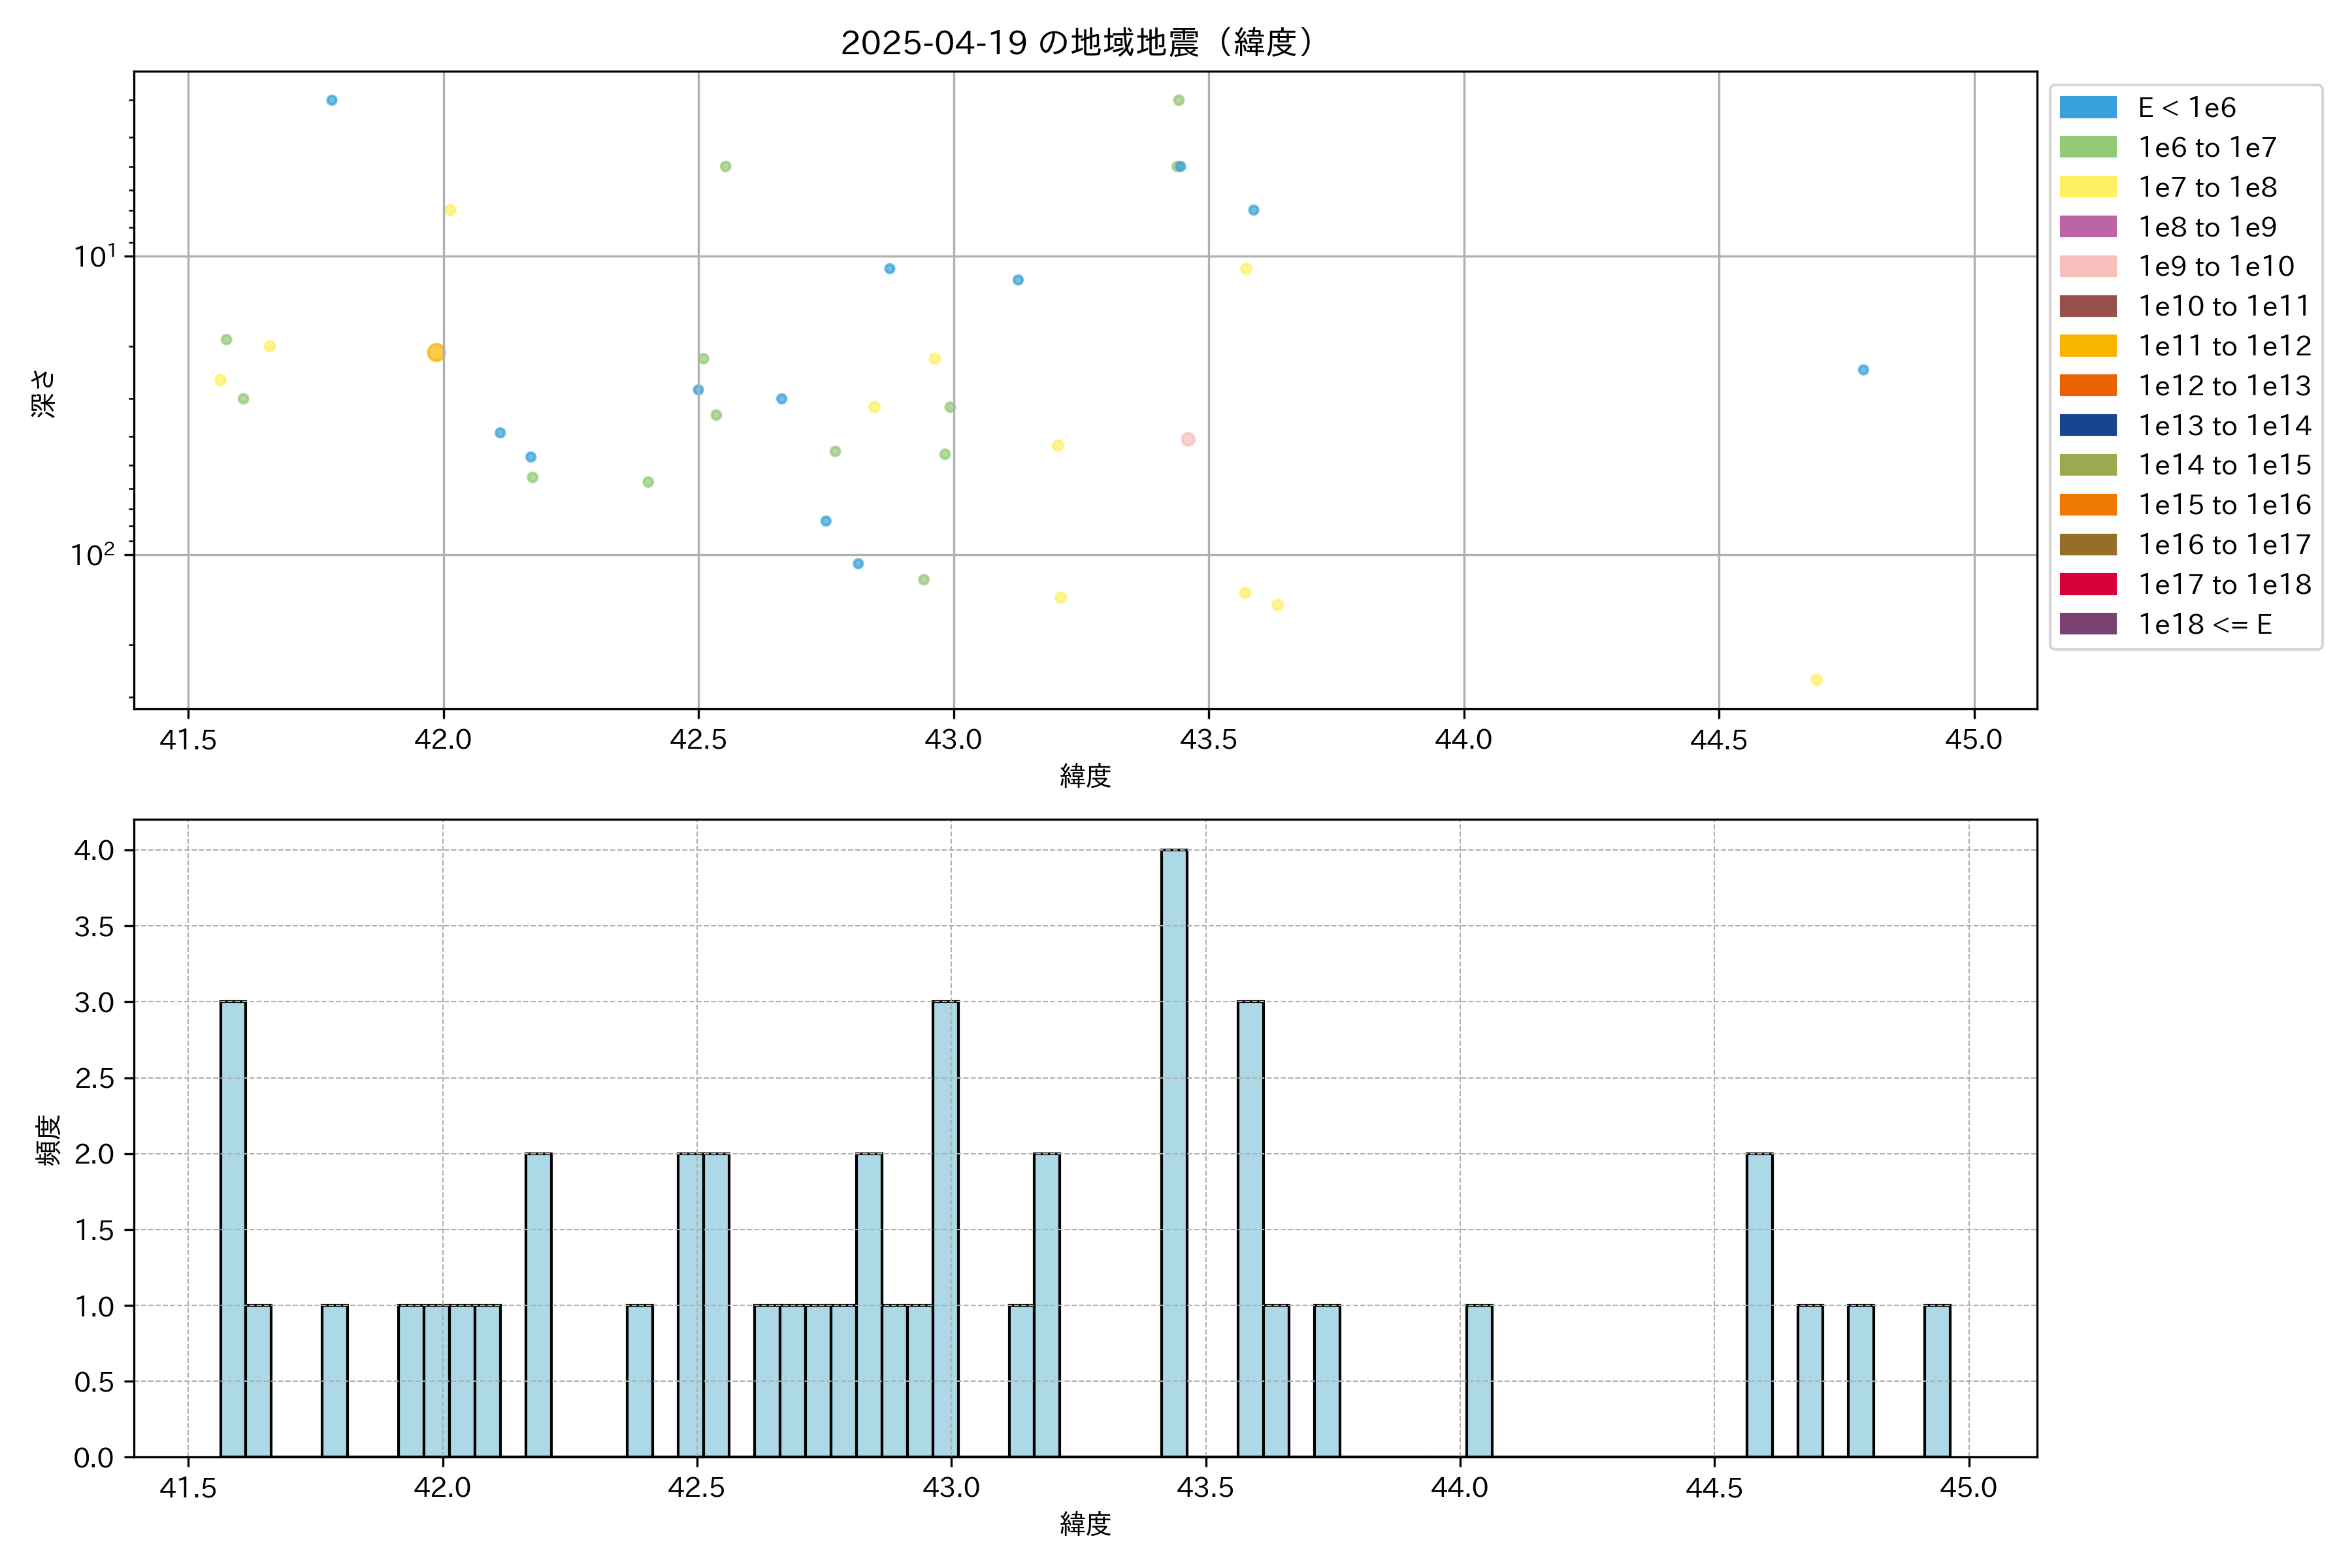Click the yellow 1e7 to 1e8 swatch
Screen dimensions: 2352x1568
click(2087, 187)
